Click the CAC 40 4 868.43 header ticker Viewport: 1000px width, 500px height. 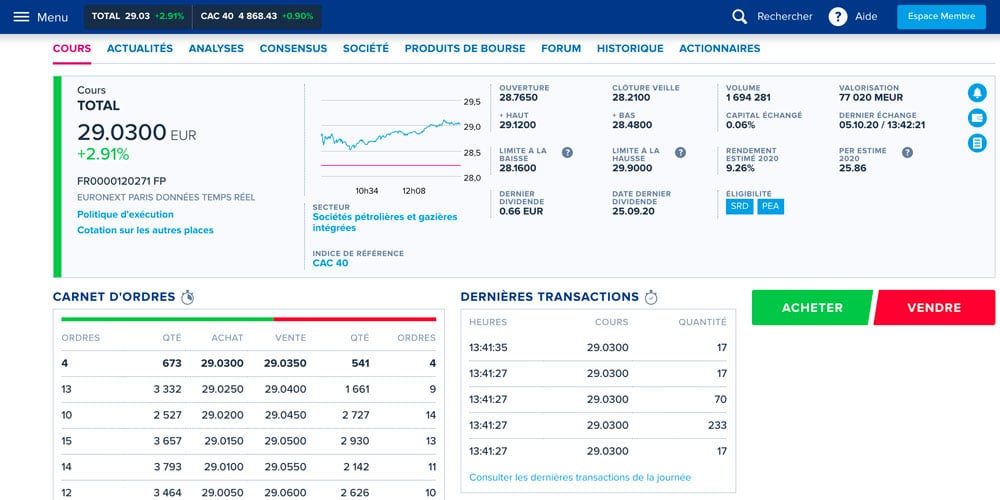click(x=257, y=17)
